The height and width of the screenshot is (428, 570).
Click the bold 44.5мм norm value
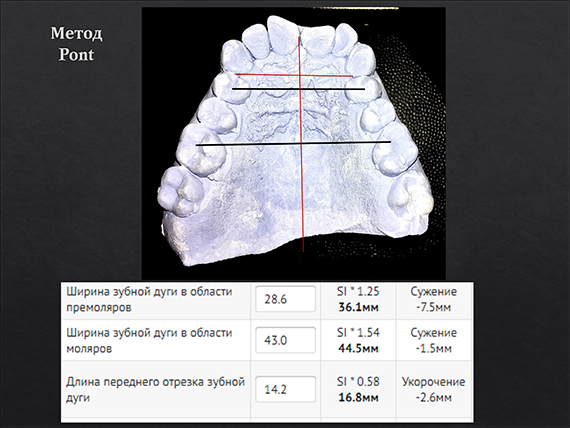(x=358, y=348)
